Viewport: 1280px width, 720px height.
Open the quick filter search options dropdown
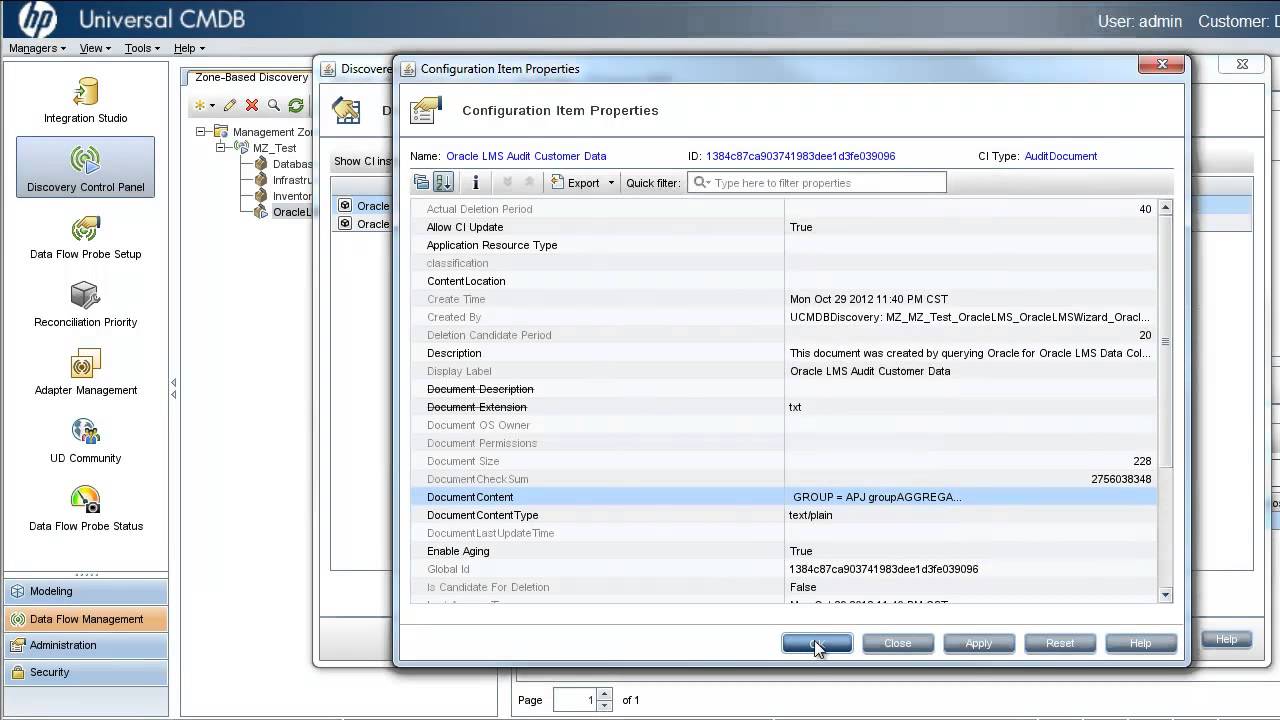701,183
